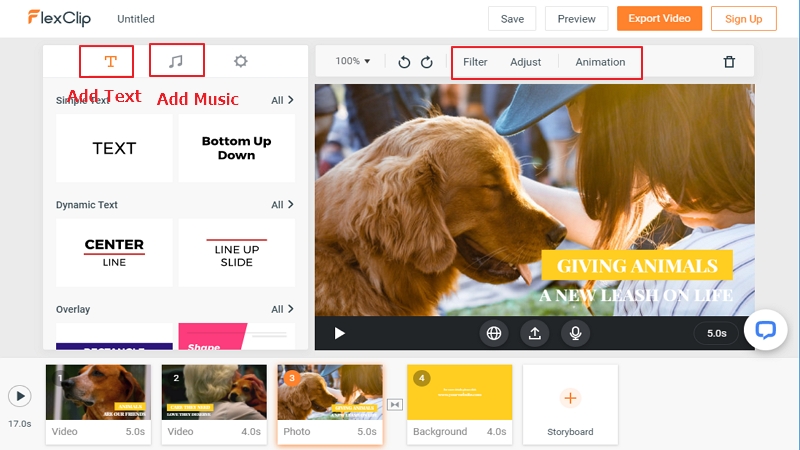Open the Music tab icon

click(176, 62)
